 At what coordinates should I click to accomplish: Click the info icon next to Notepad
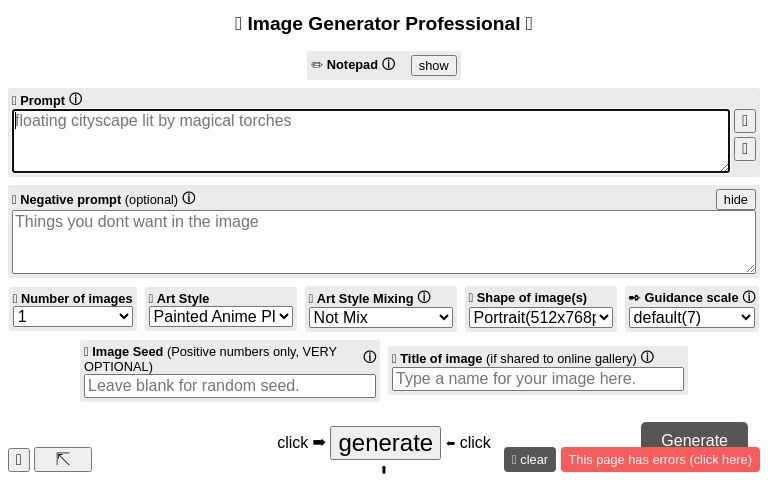click(389, 64)
